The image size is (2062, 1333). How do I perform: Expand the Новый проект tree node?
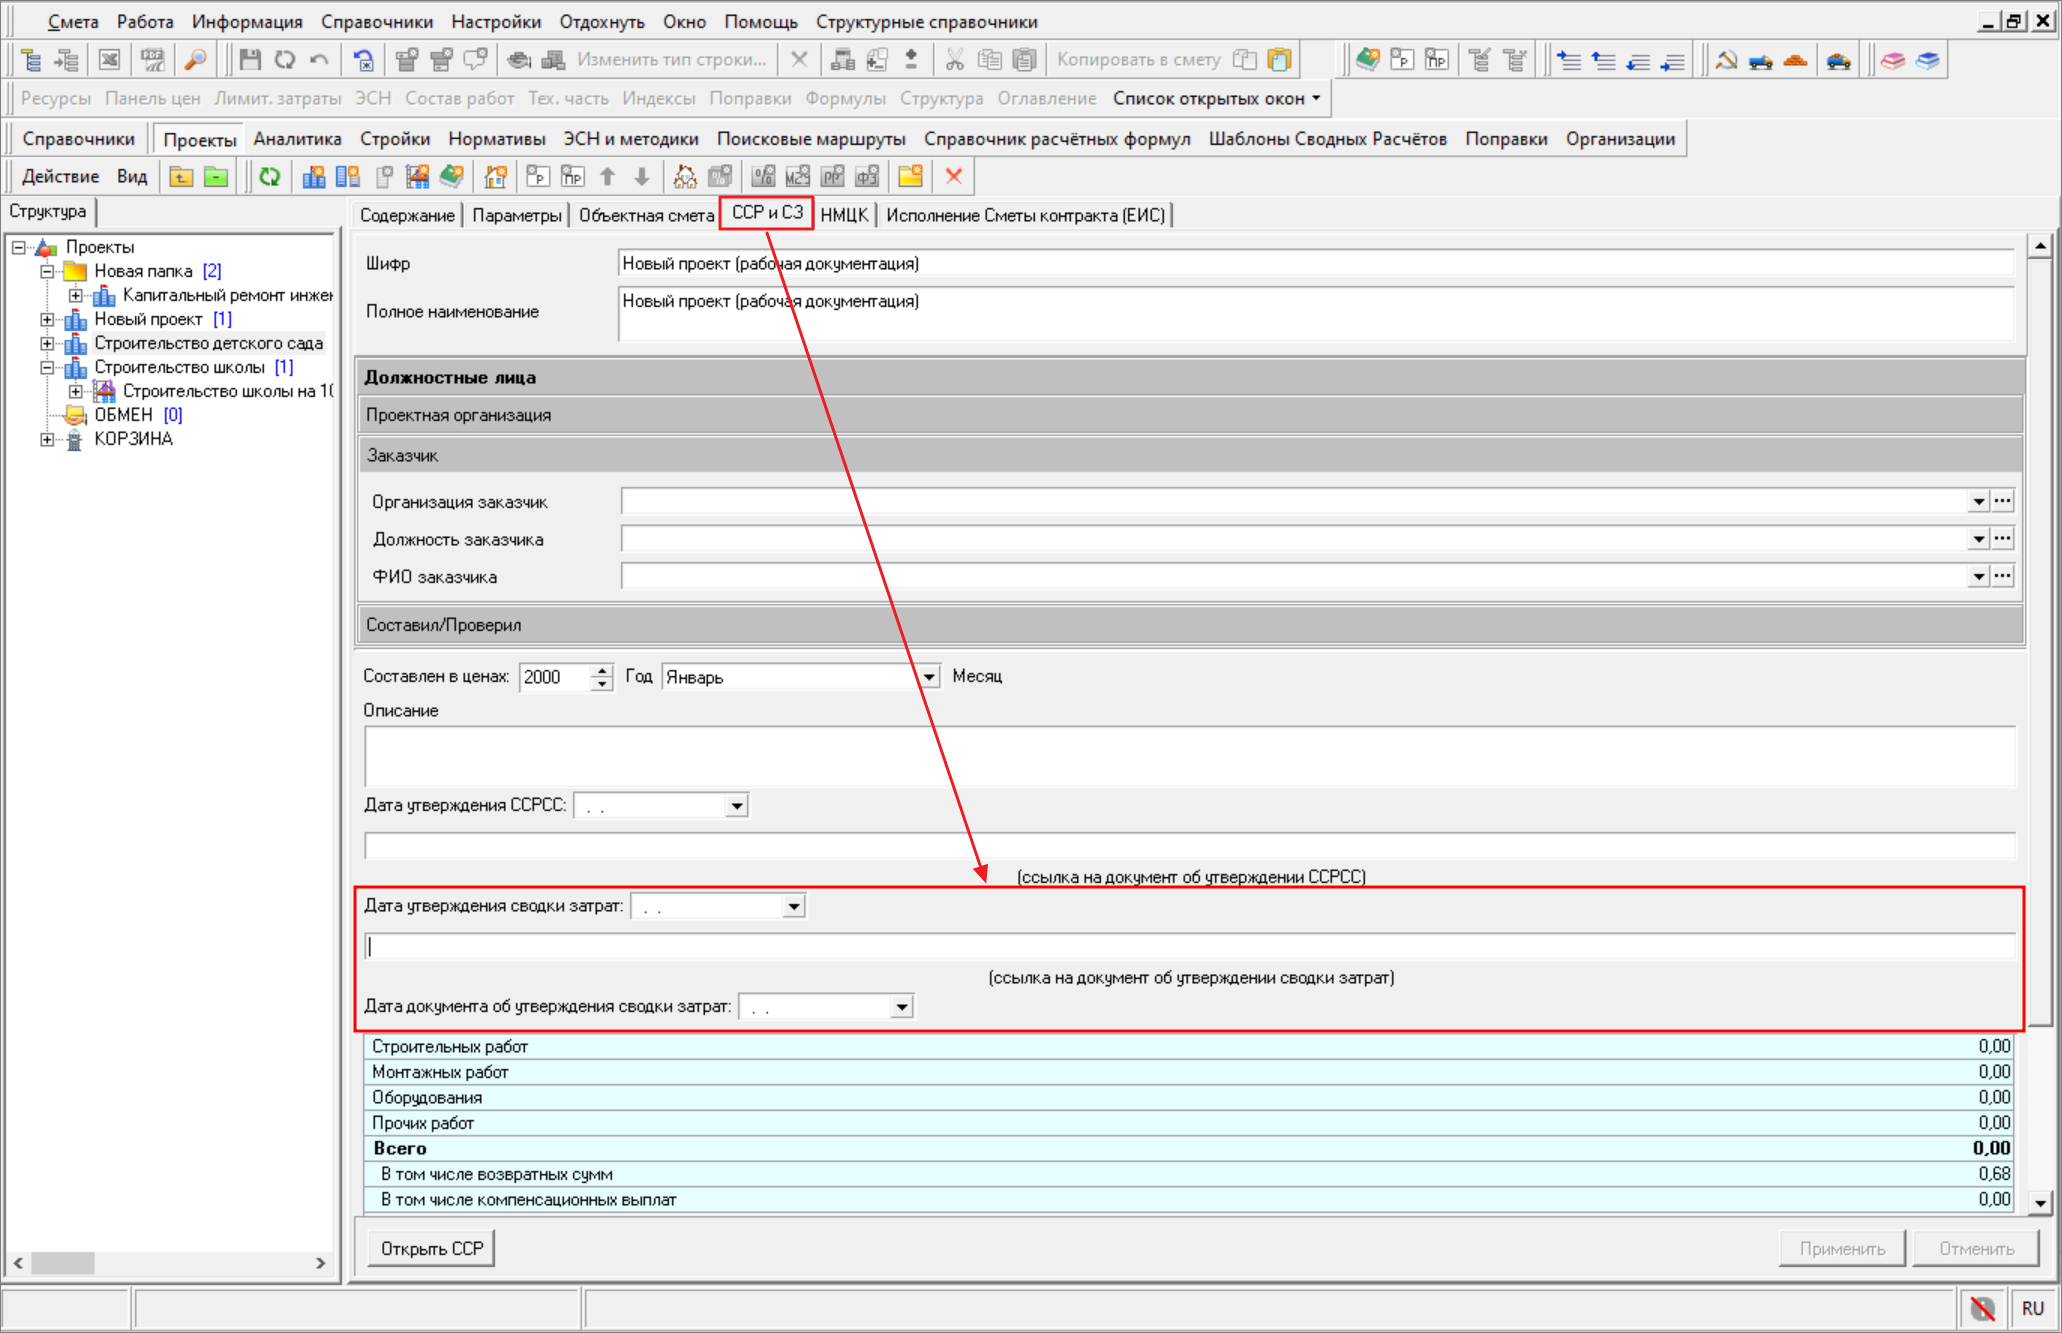point(47,319)
